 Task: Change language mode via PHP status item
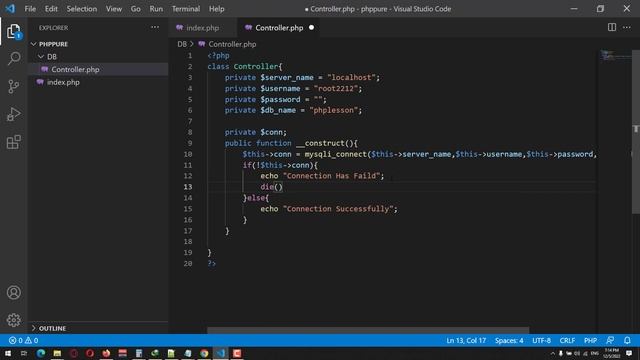[x=590, y=340]
